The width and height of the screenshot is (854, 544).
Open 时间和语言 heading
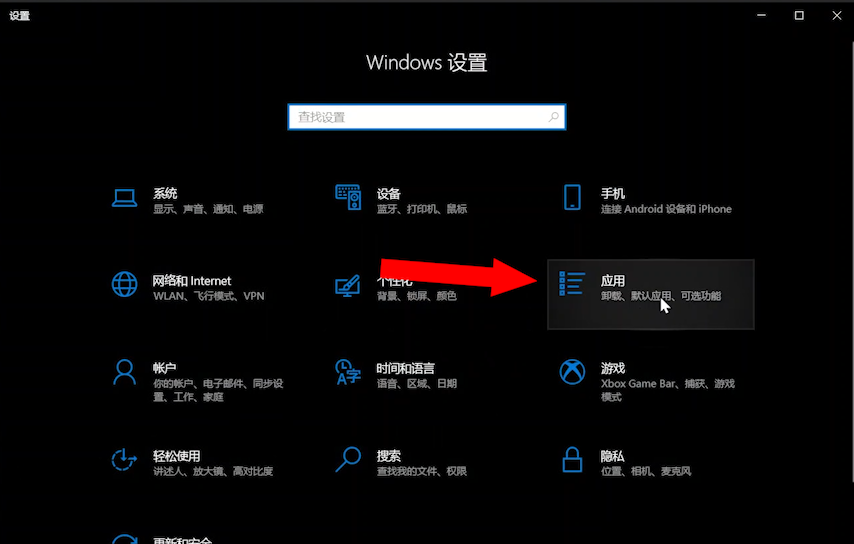click(x=406, y=369)
